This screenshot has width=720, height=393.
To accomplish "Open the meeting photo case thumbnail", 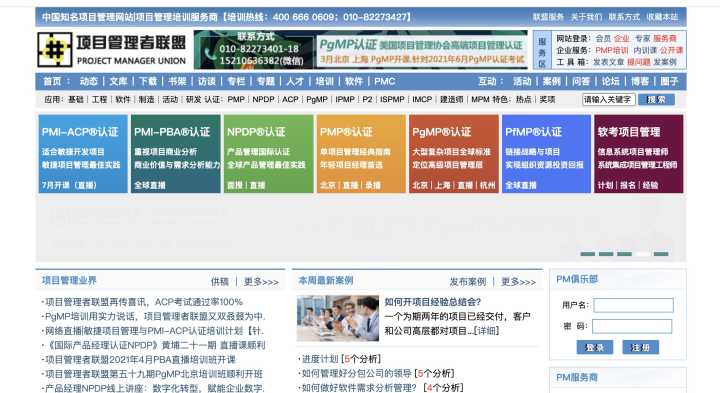I will tap(338, 318).
